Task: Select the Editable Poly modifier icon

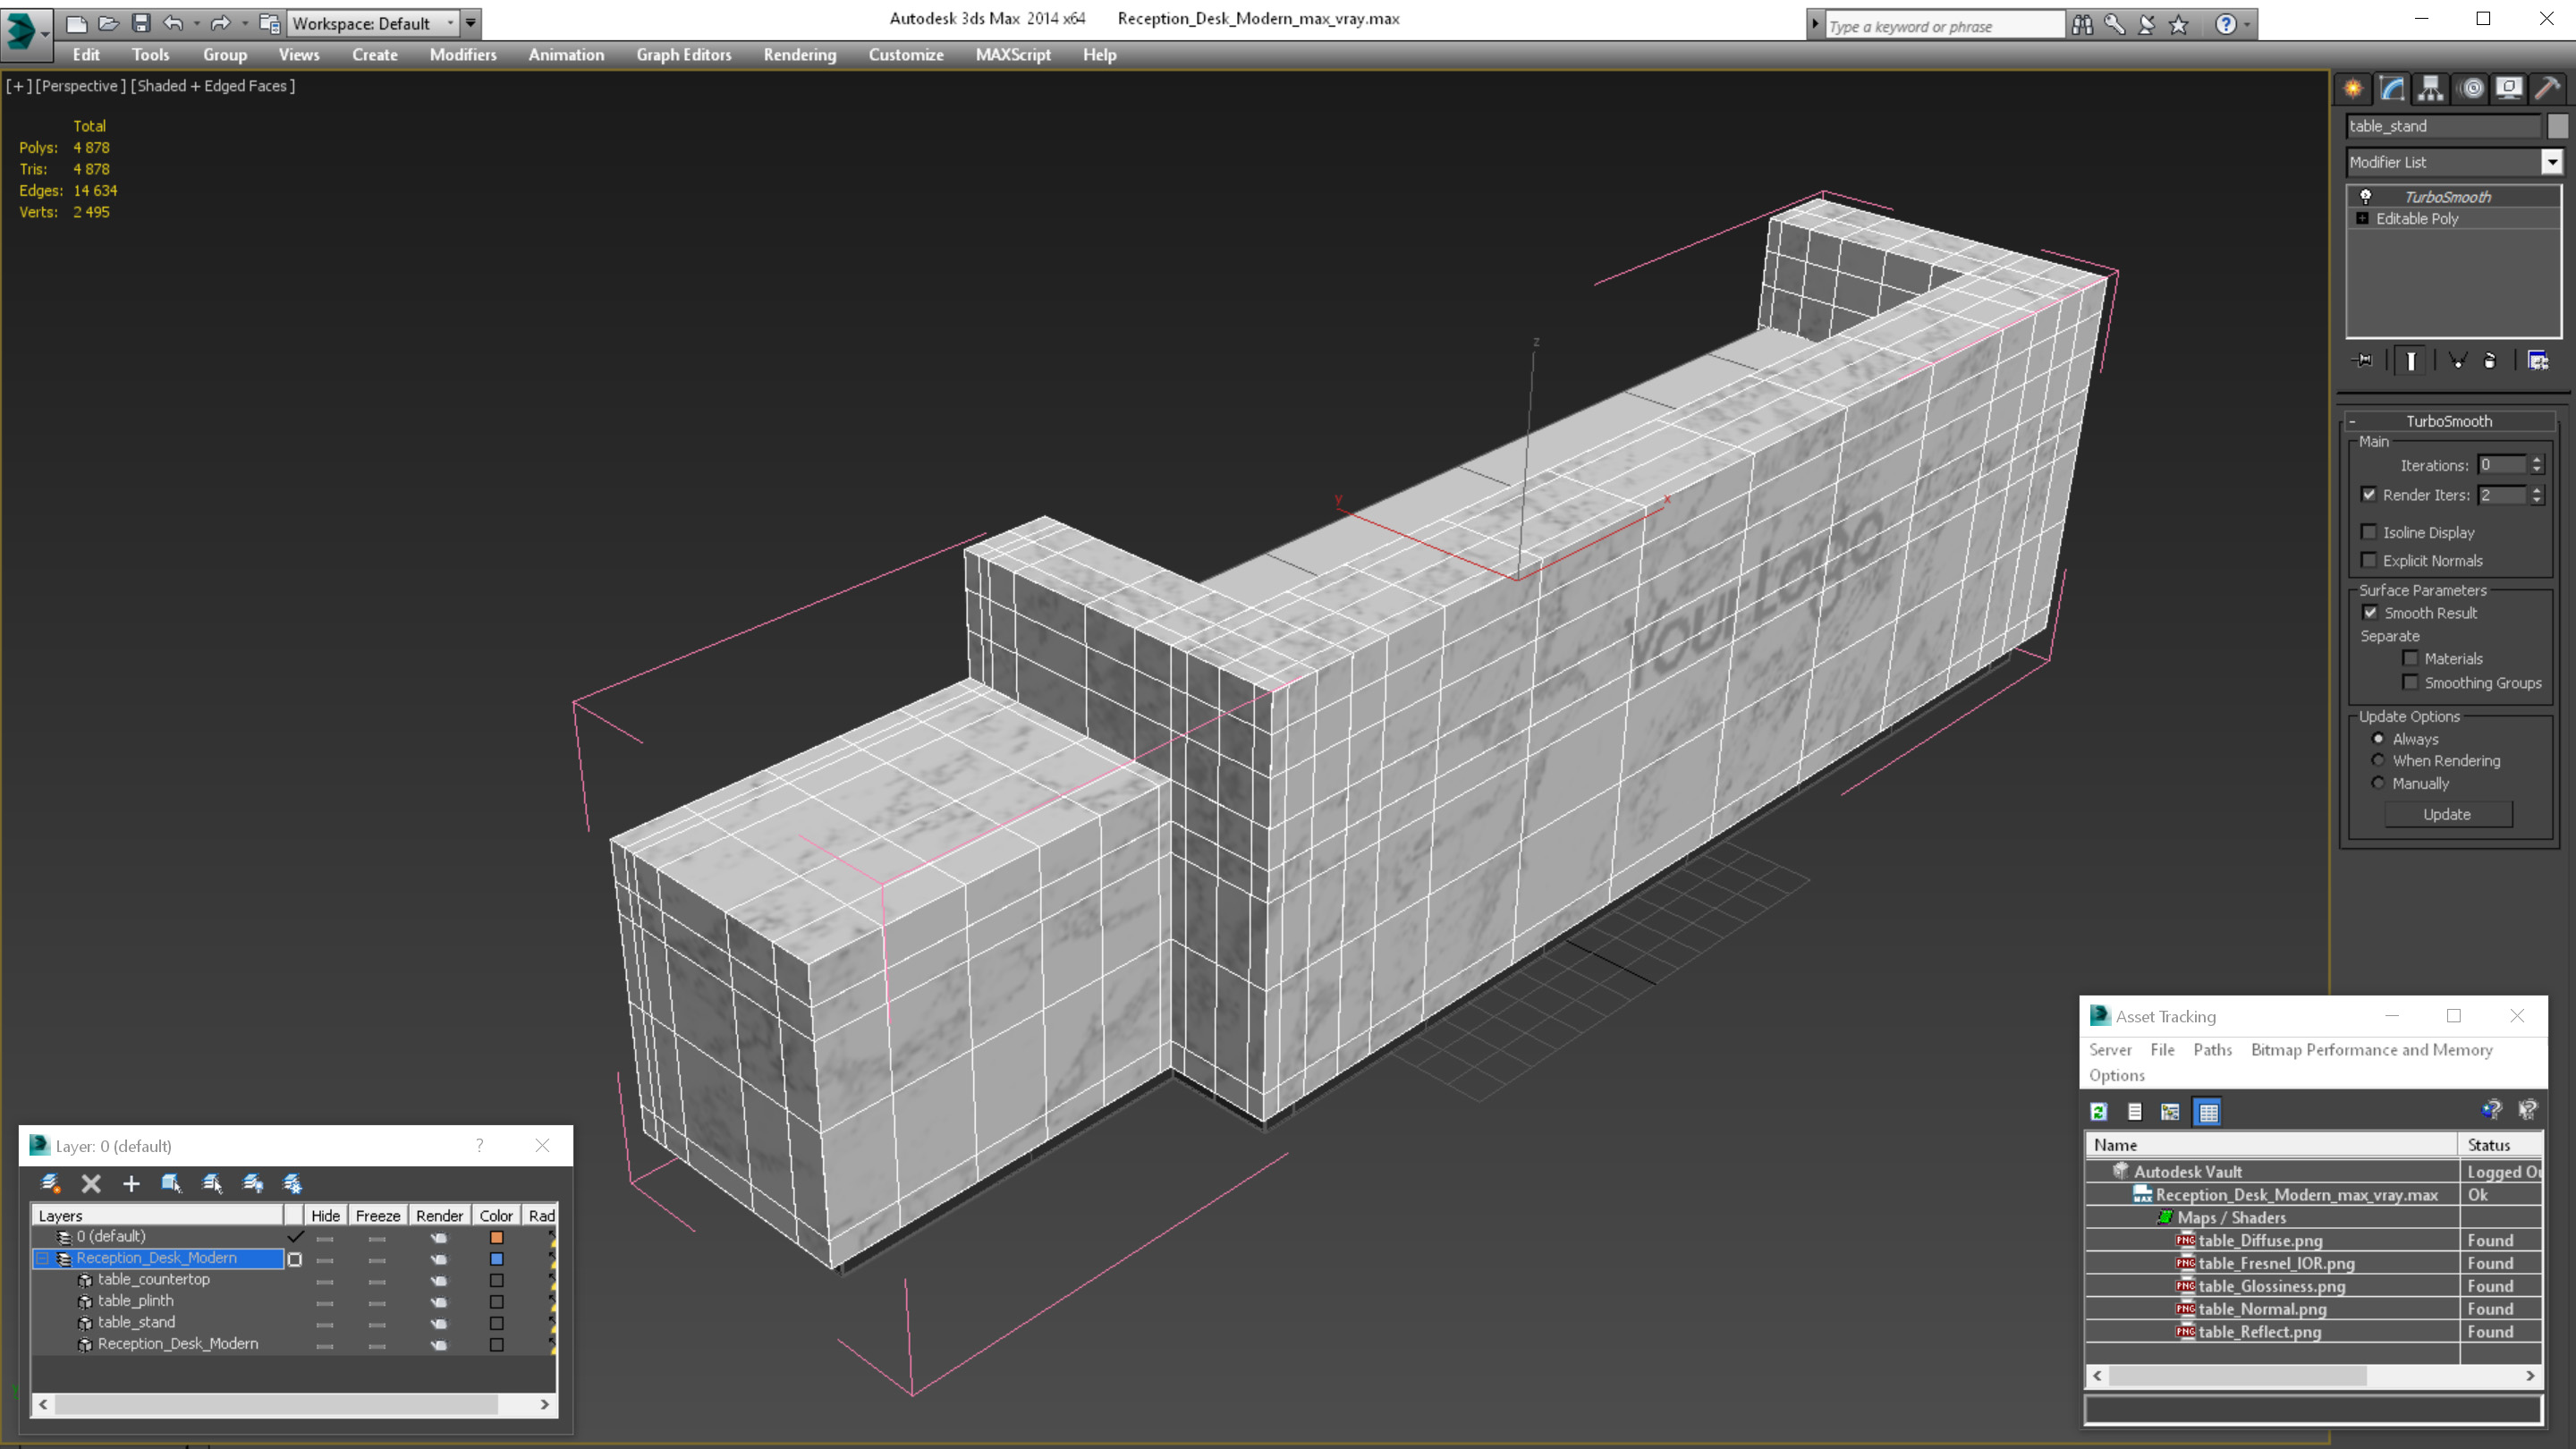Action: click(x=2366, y=217)
